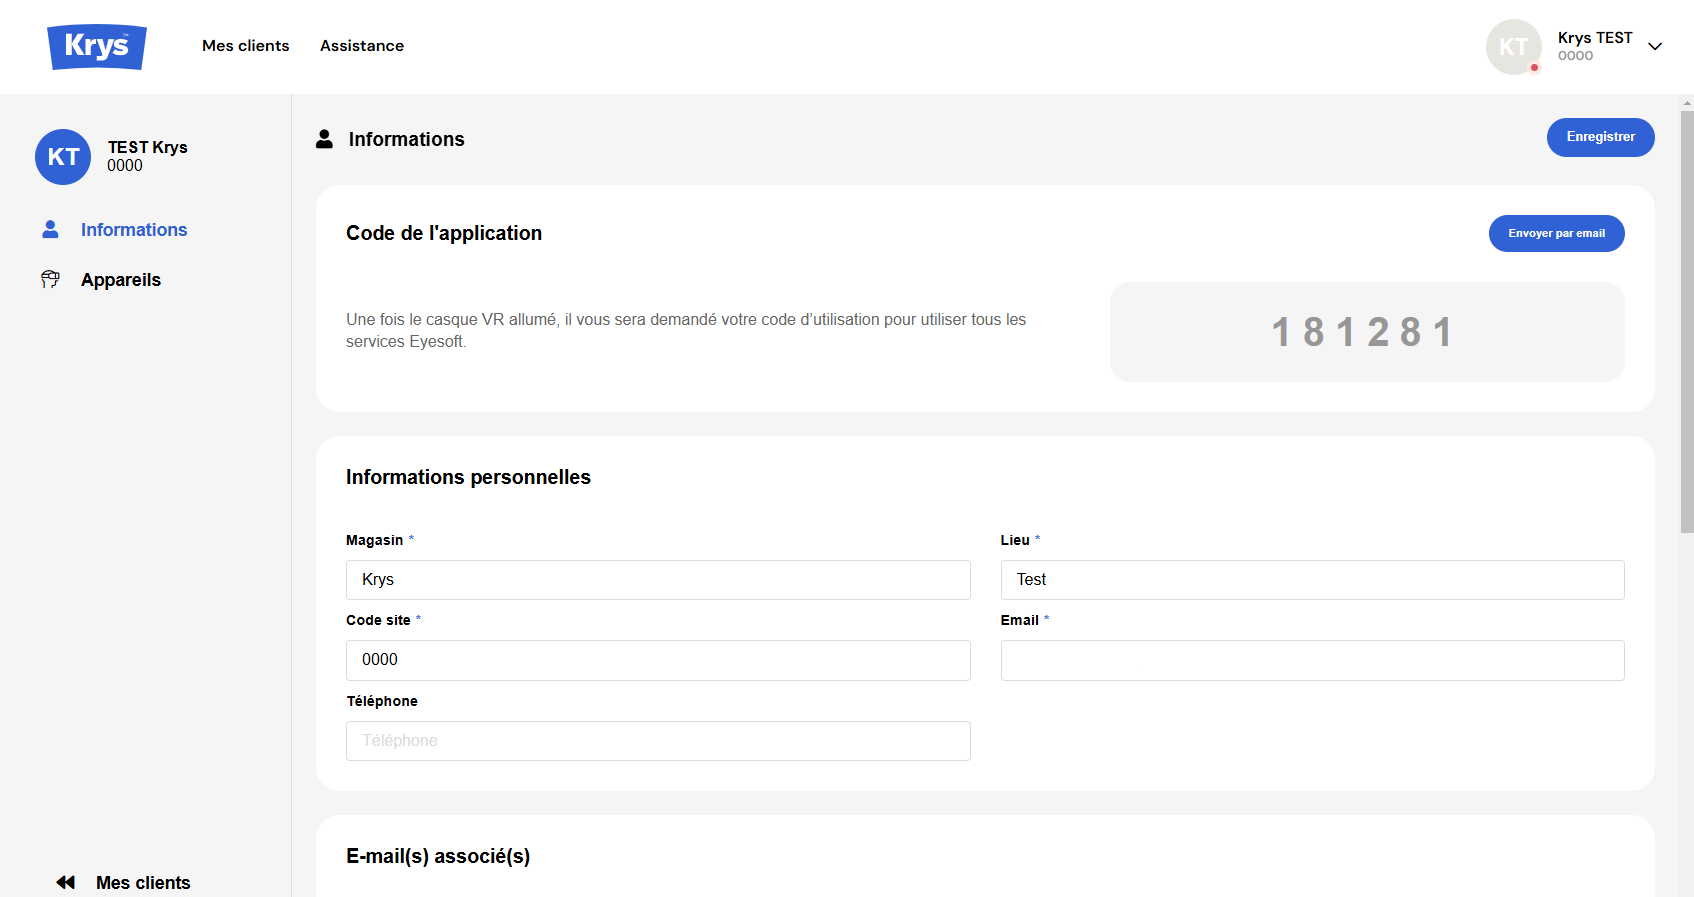Select Informations in the sidebar

[x=134, y=230]
